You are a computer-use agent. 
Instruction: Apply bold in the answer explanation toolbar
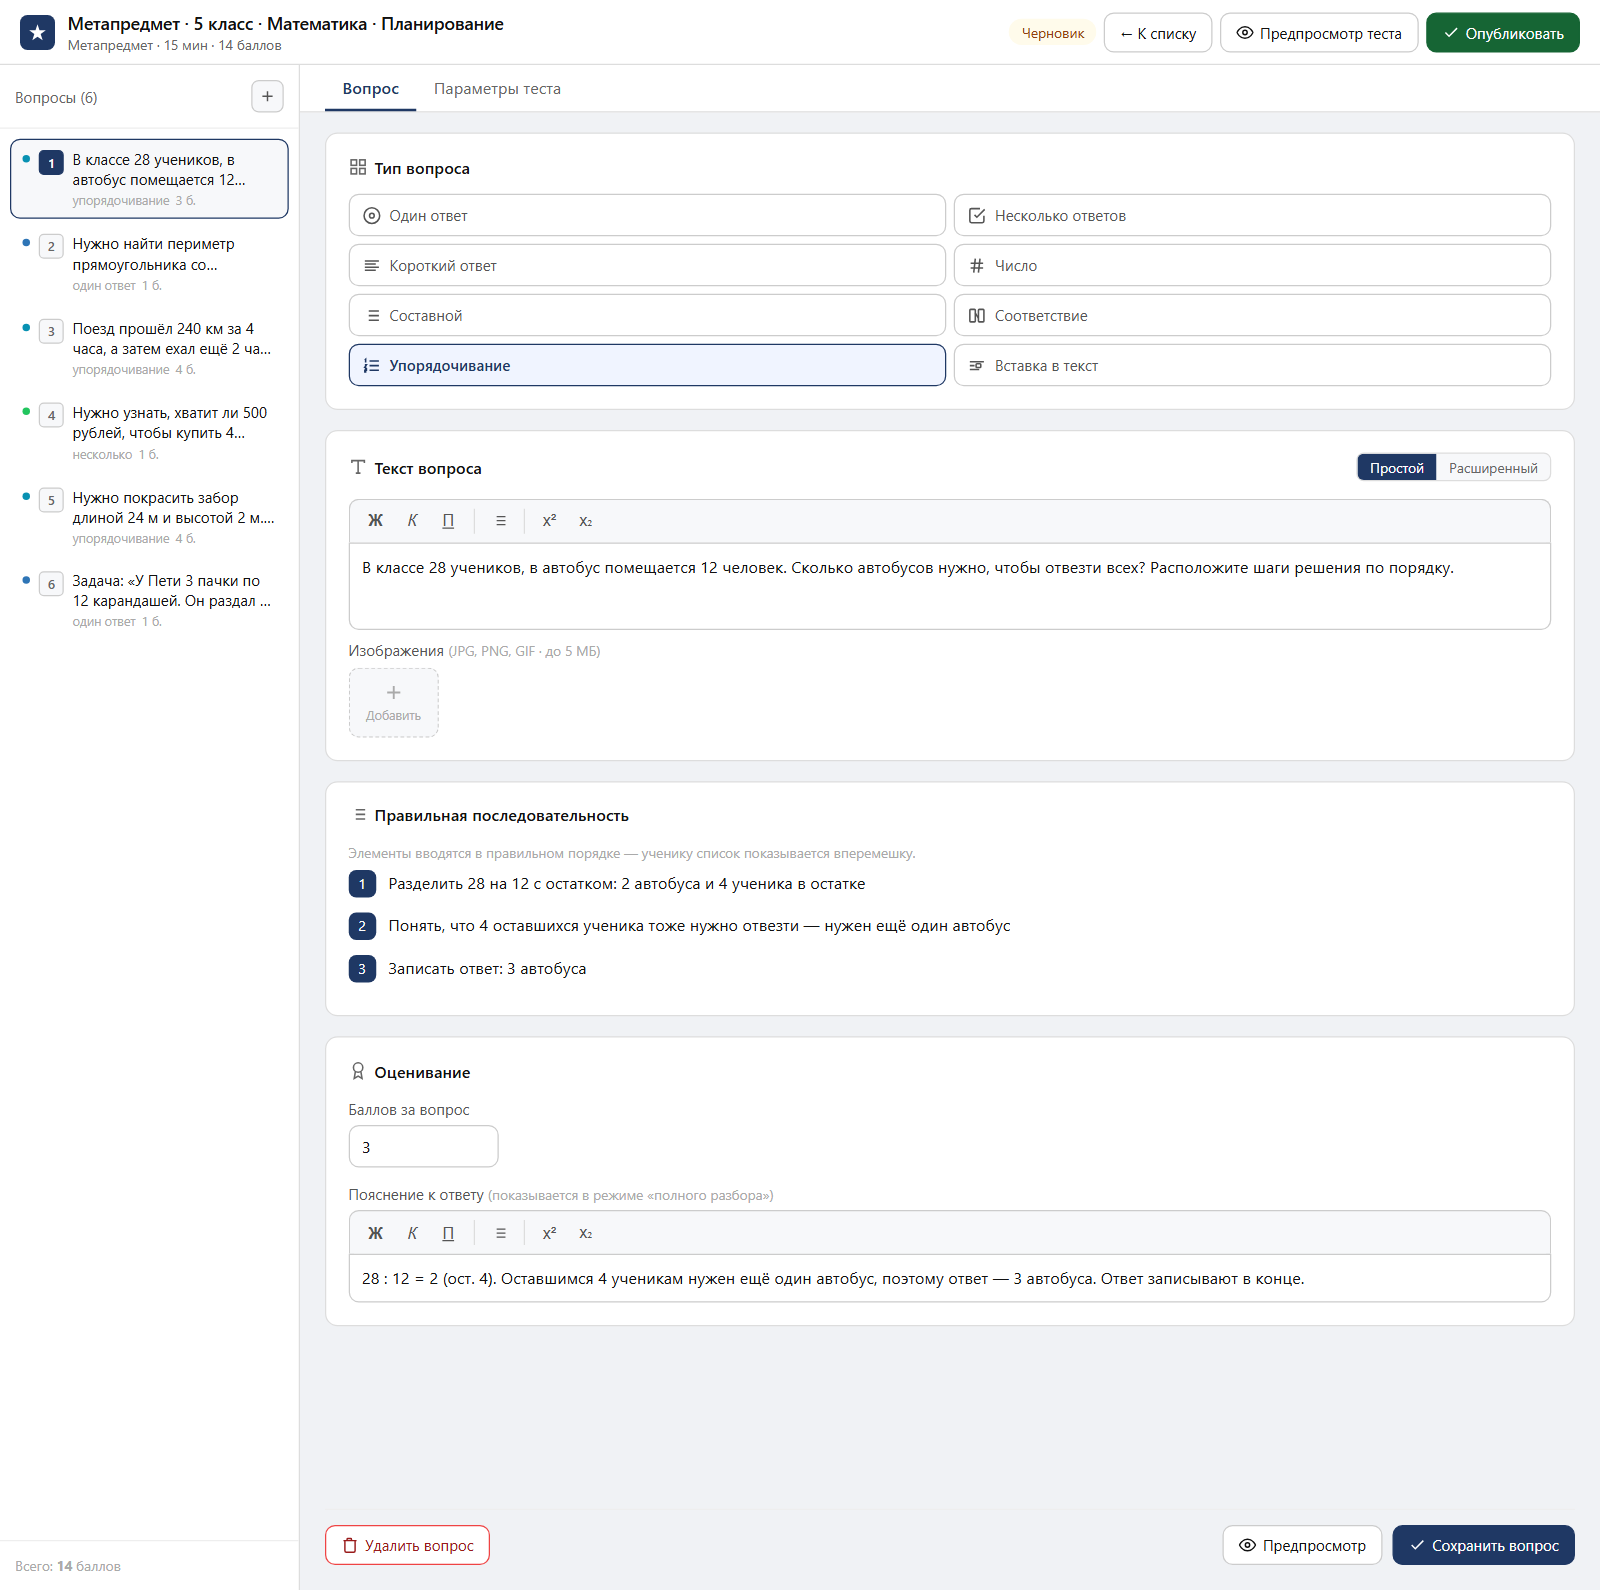point(376,1233)
